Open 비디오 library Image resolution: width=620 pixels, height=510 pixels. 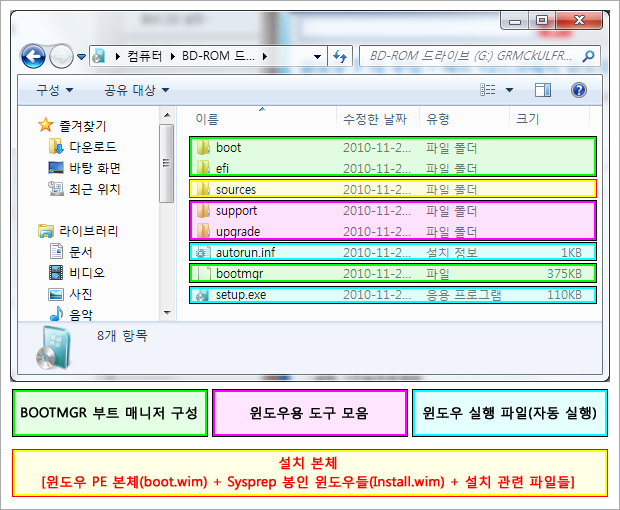pyautogui.click(x=87, y=273)
